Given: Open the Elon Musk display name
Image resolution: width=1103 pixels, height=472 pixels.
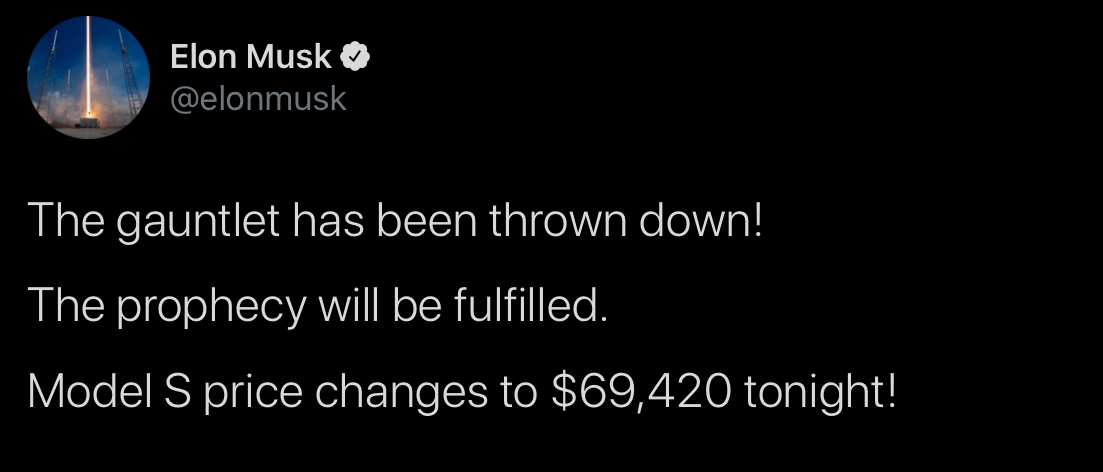Looking at the screenshot, I should 250,58.
